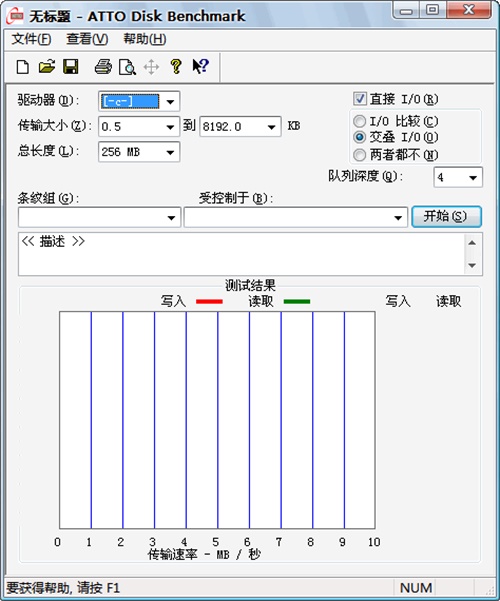500x601 pixels.
Task: Open the 帮助(H) menu
Action: click(145, 39)
